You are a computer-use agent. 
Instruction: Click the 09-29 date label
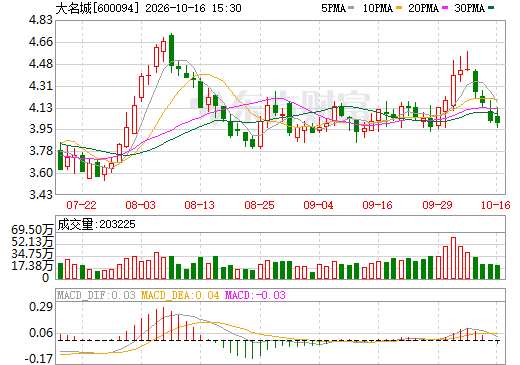[437, 205]
